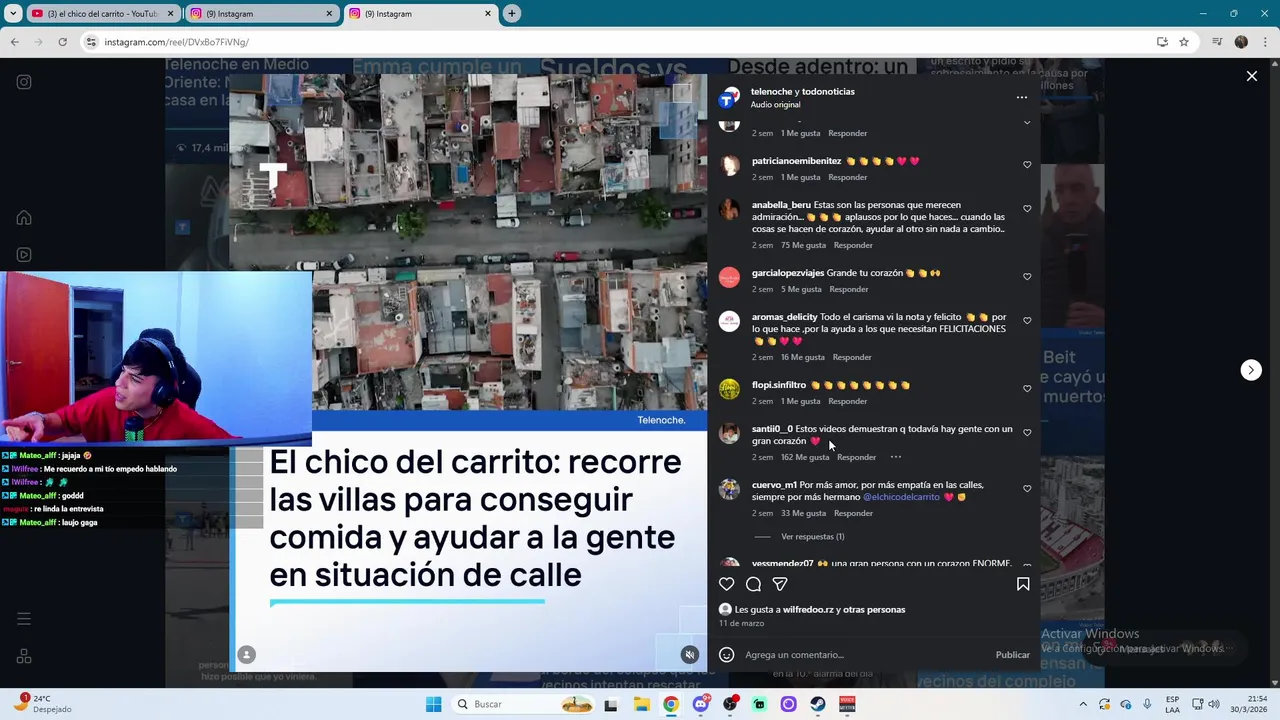
Task: Click Responder on anabella_beru's comment
Action: pyautogui.click(x=853, y=245)
